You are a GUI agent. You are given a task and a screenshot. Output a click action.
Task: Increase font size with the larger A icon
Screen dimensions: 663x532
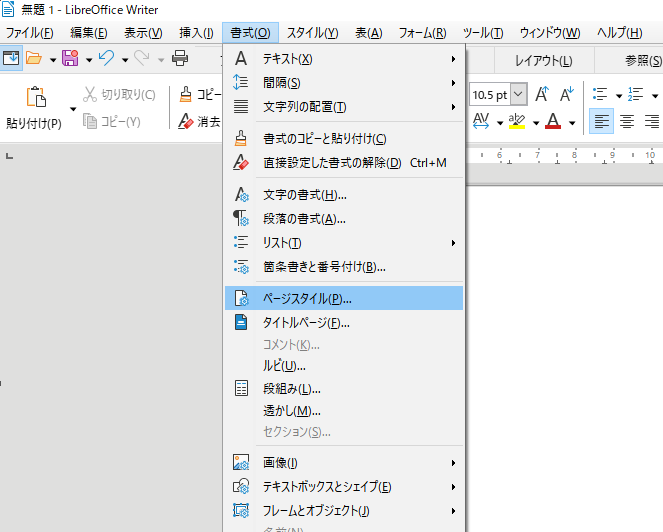coord(542,94)
